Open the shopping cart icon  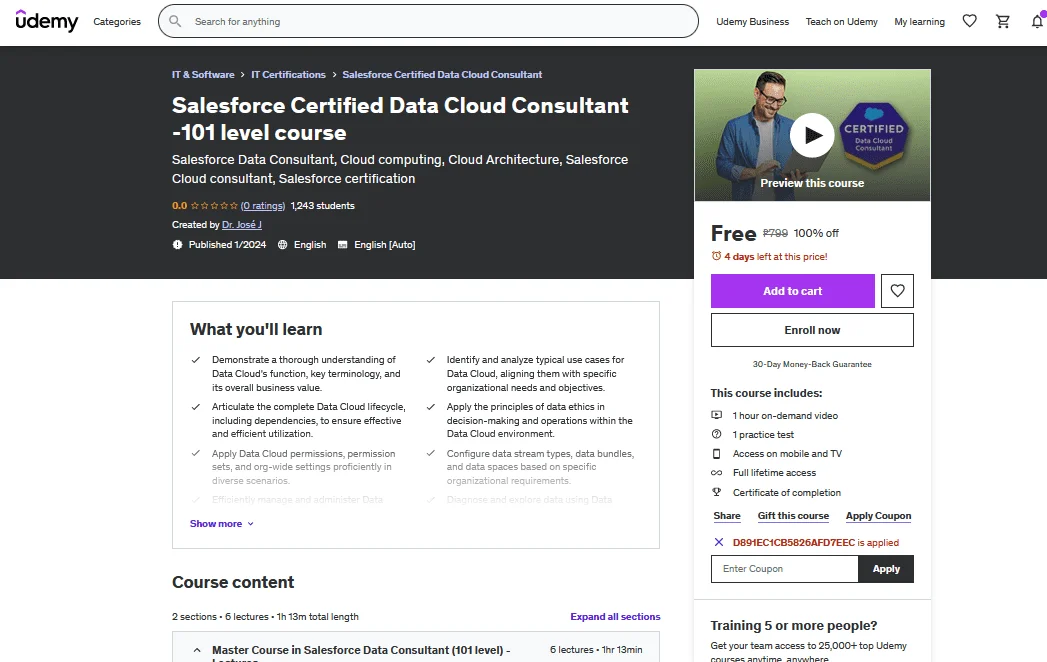1003,21
